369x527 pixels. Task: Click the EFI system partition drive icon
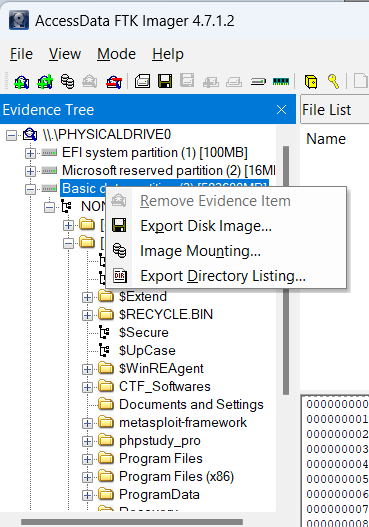coord(49,153)
